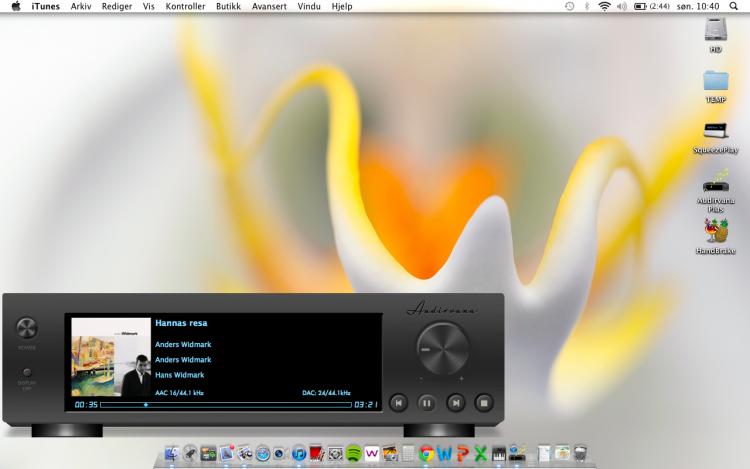
Task: Open Google Chrome from the dock
Action: pos(427,454)
